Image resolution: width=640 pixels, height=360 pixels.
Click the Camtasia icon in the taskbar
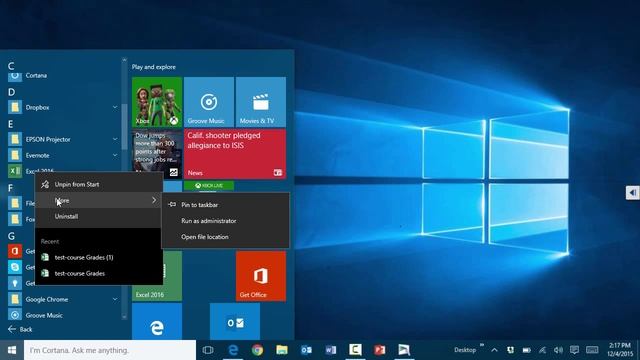tap(355, 350)
